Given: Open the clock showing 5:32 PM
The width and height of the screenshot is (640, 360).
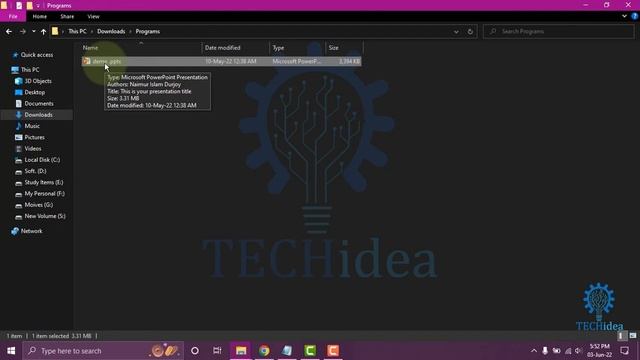Looking at the screenshot, I should (x=599, y=351).
